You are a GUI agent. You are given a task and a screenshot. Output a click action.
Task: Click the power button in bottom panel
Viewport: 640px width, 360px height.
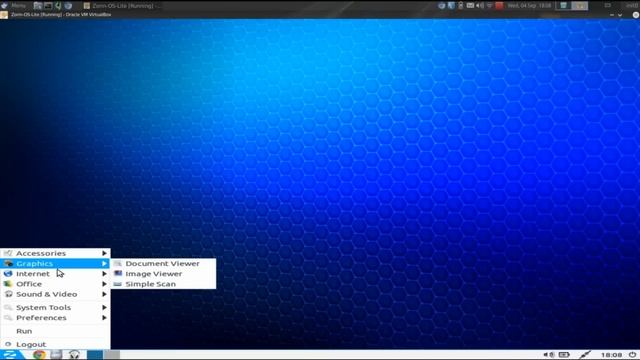pos(632,355)
